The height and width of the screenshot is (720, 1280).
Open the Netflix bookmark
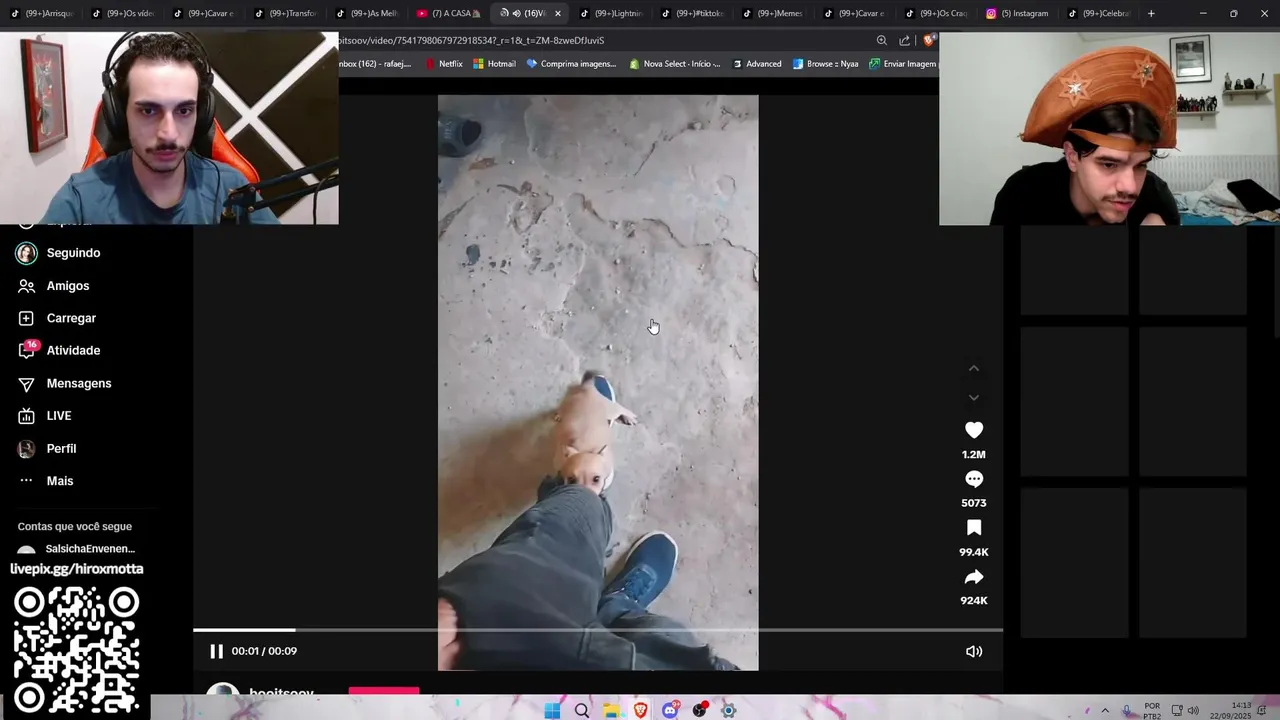(x=444, y=64)
